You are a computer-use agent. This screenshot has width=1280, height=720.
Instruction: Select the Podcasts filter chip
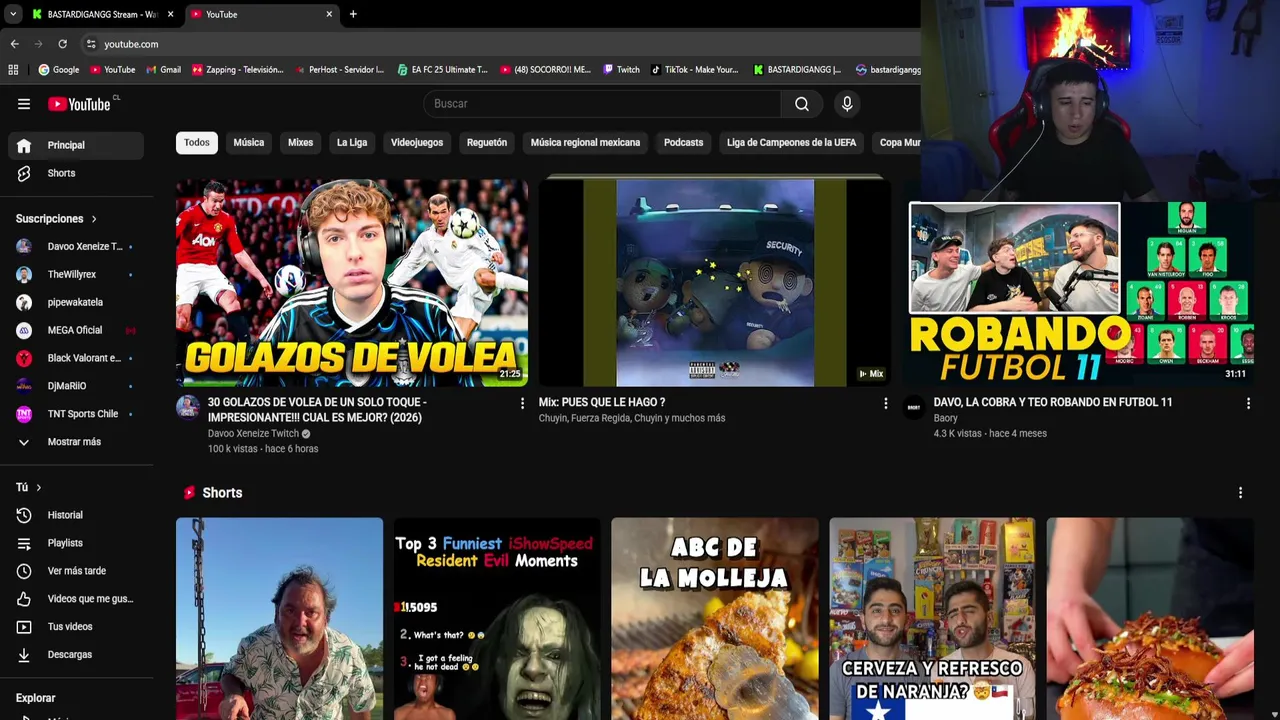tap(684, 143)
